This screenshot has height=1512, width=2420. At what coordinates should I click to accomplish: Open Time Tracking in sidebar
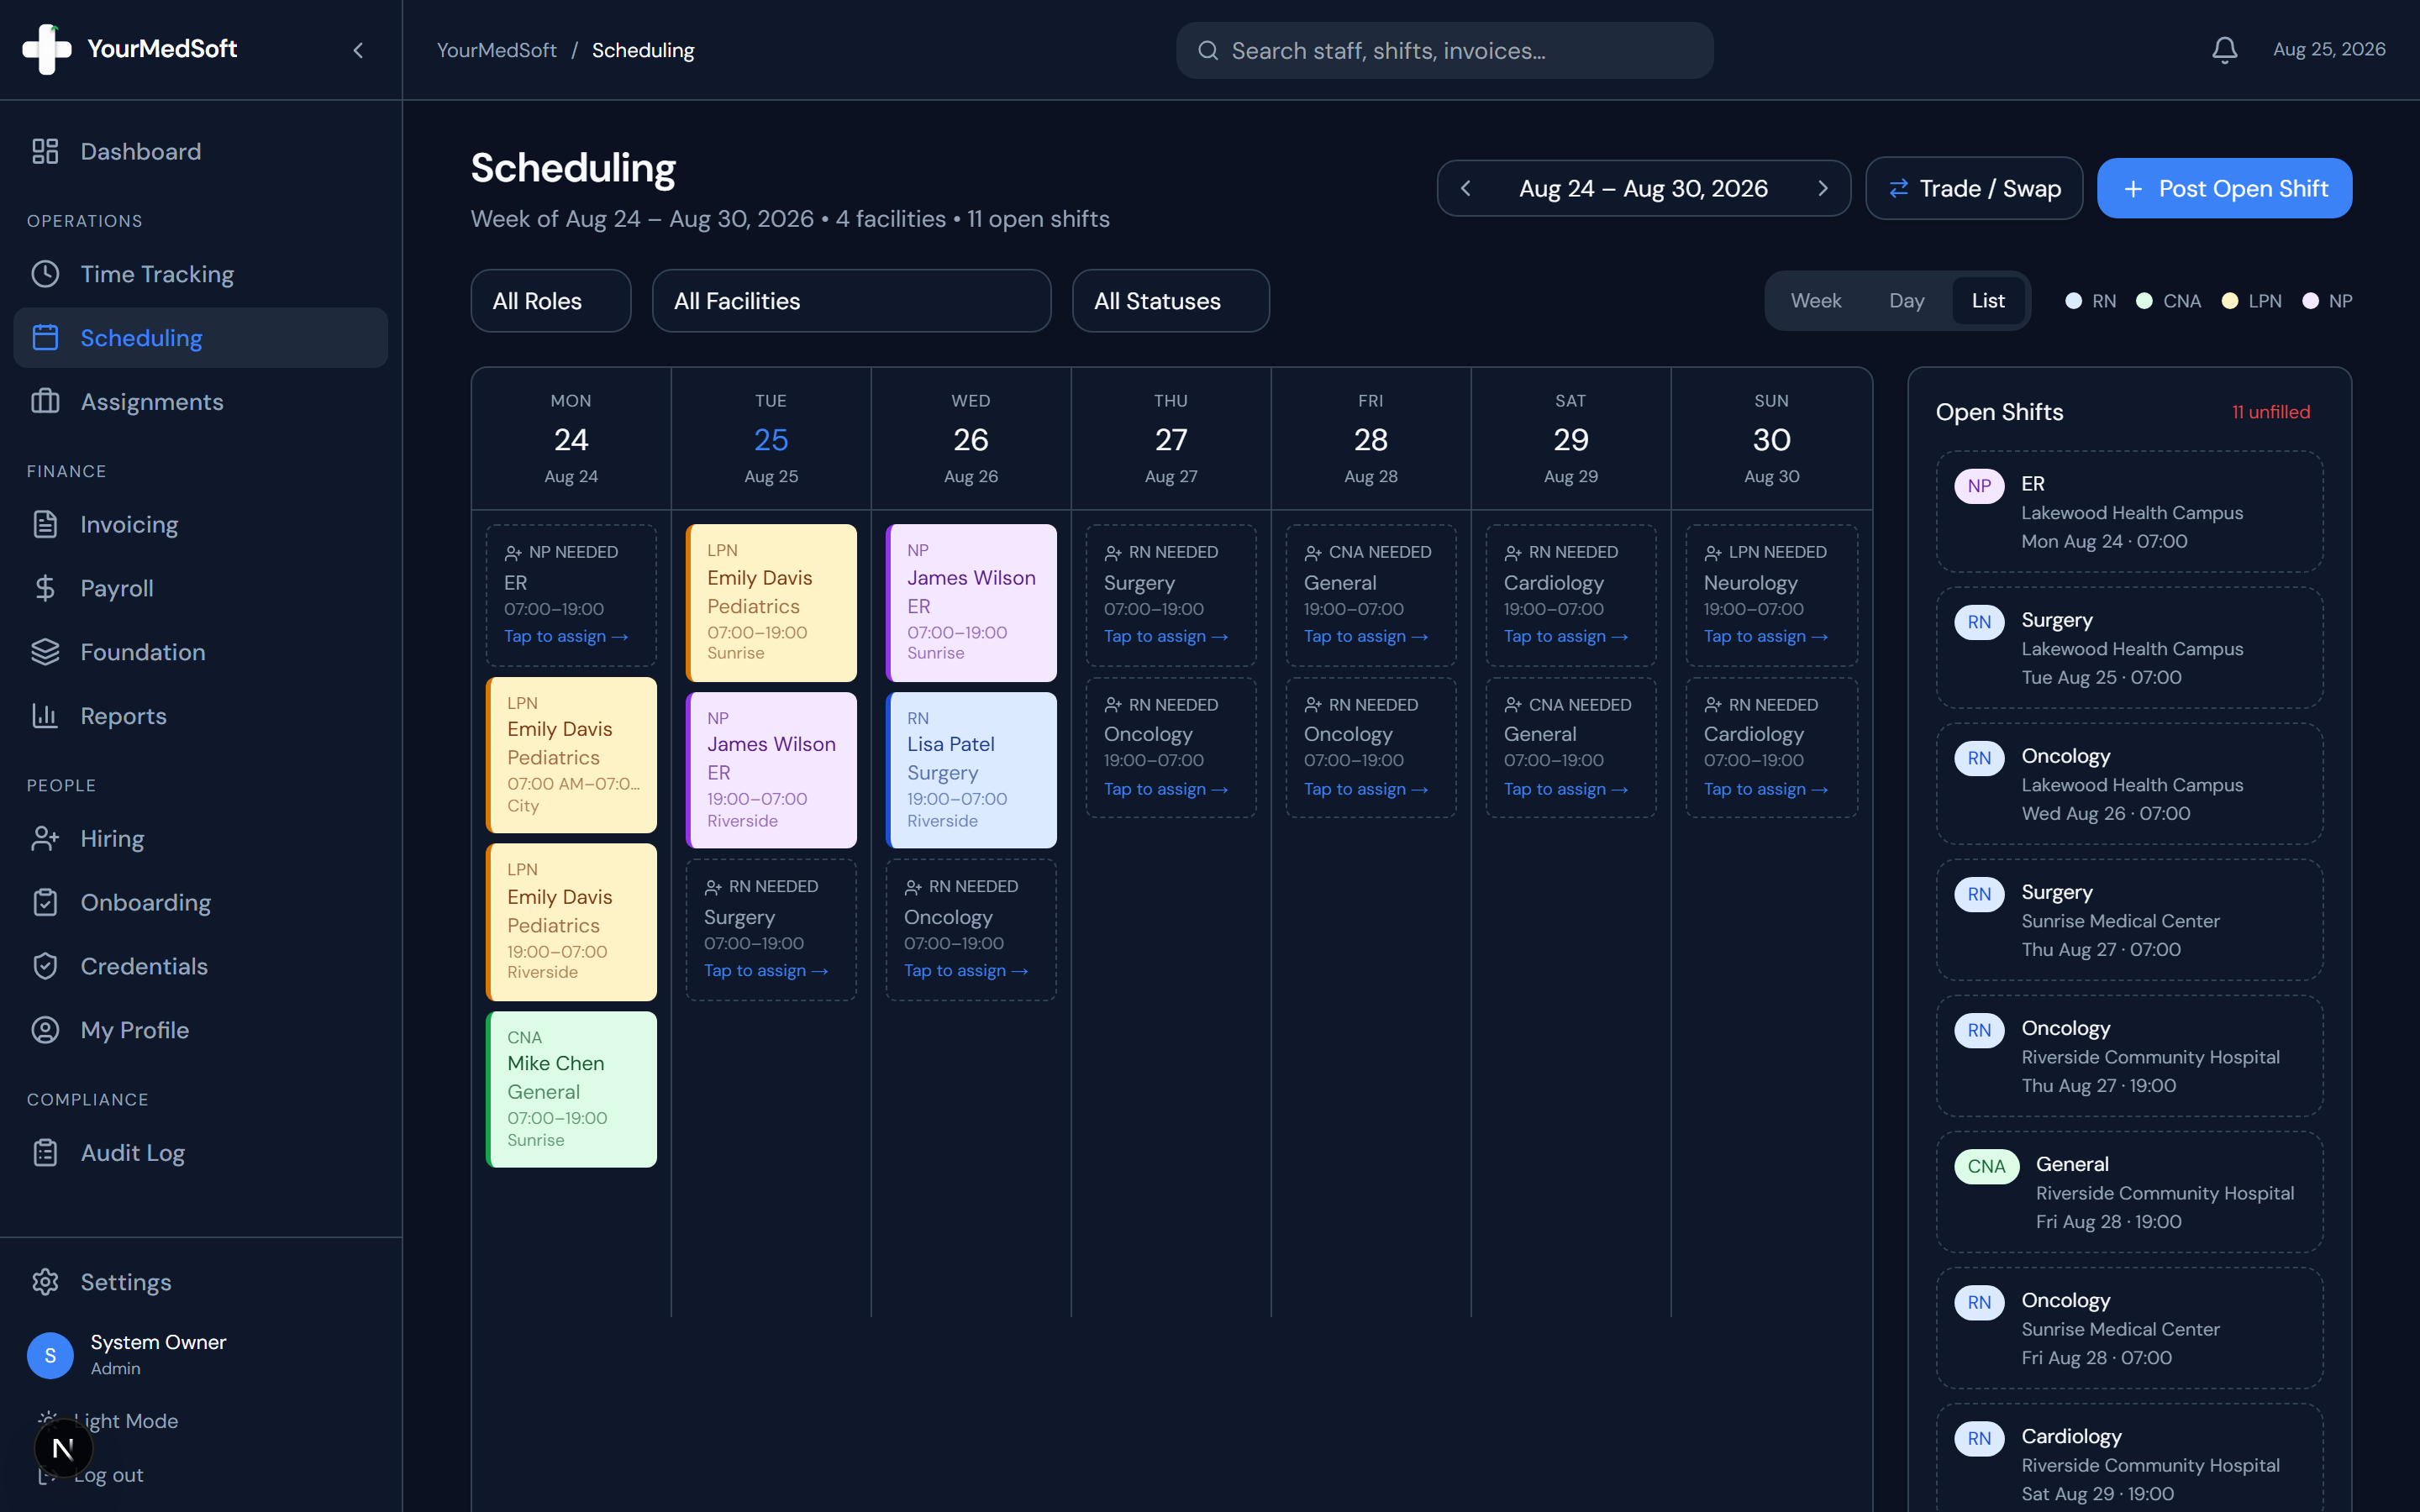pos(201,274)
